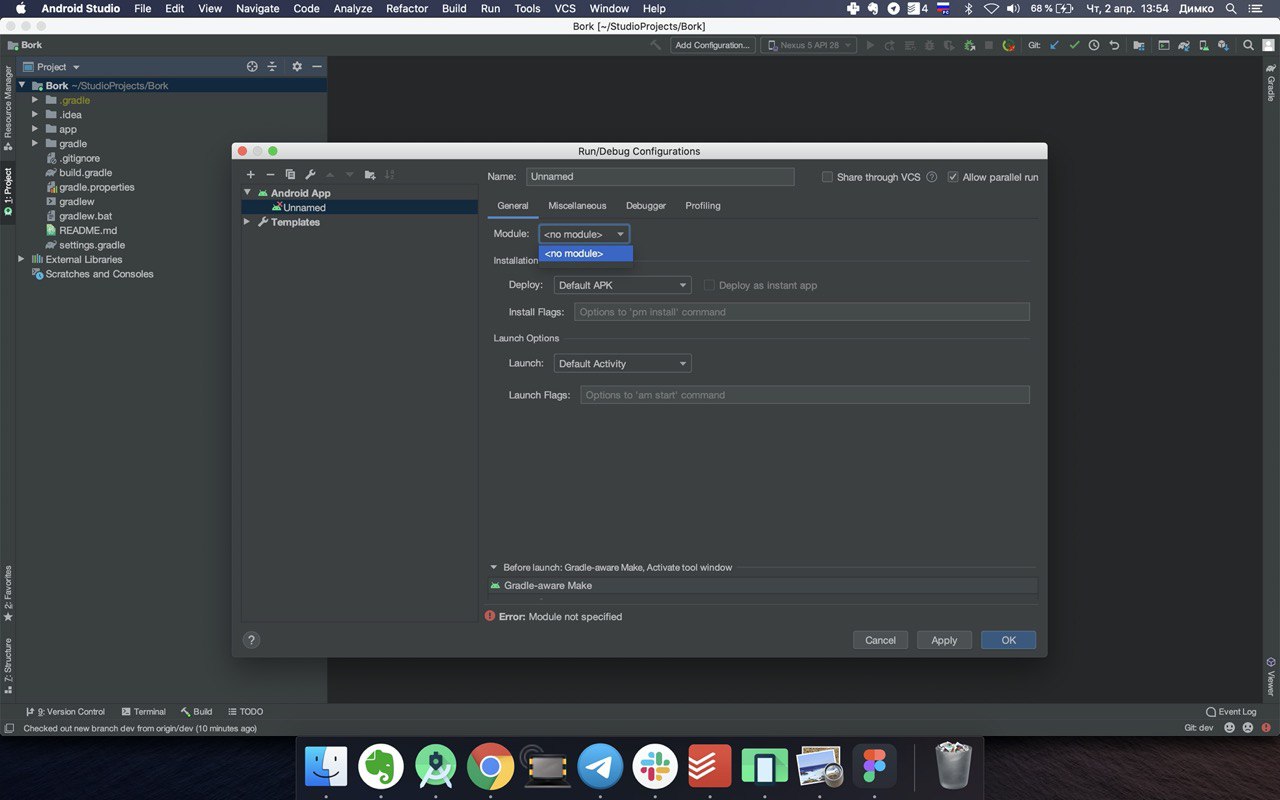Switch to the Profiling tab
1280x800 pixels.
(703, 206)
